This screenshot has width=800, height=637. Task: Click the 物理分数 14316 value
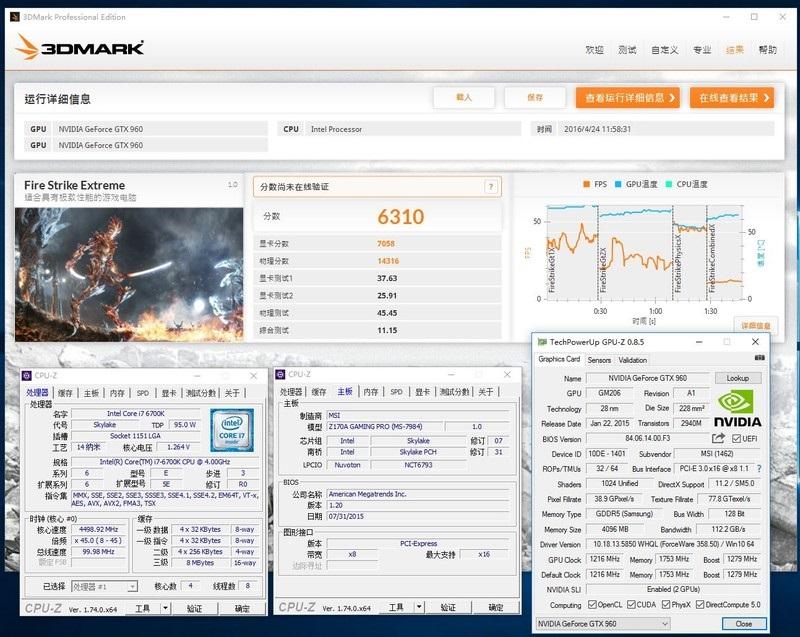pyautogui.click(x=388, y=261)
